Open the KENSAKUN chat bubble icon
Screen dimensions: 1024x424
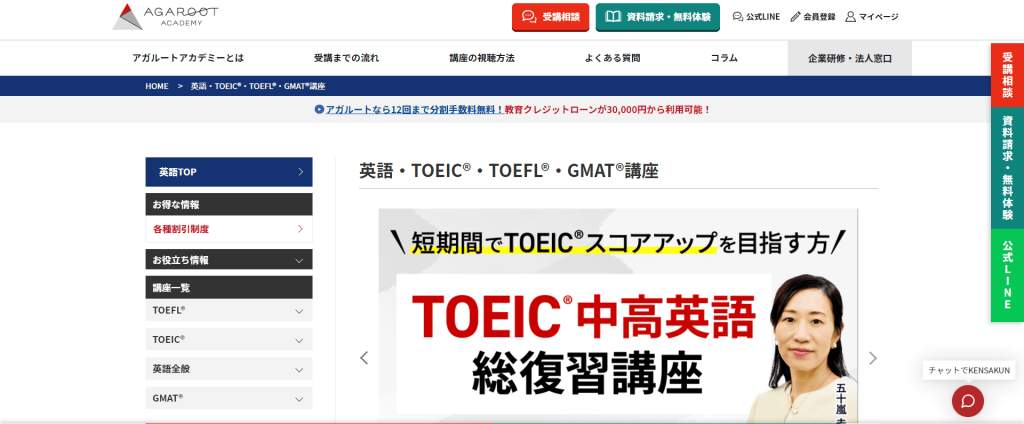968,400
